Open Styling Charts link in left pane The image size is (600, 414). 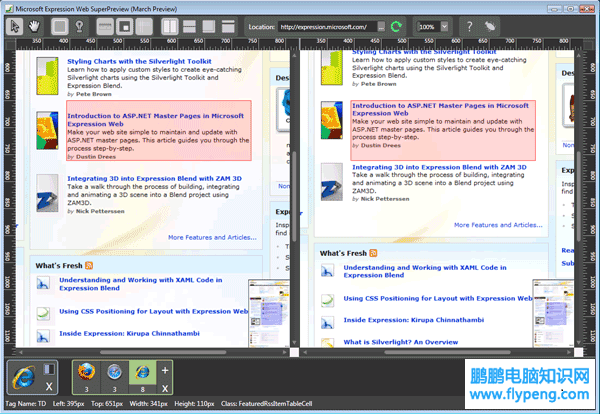(x=139, y=61)
